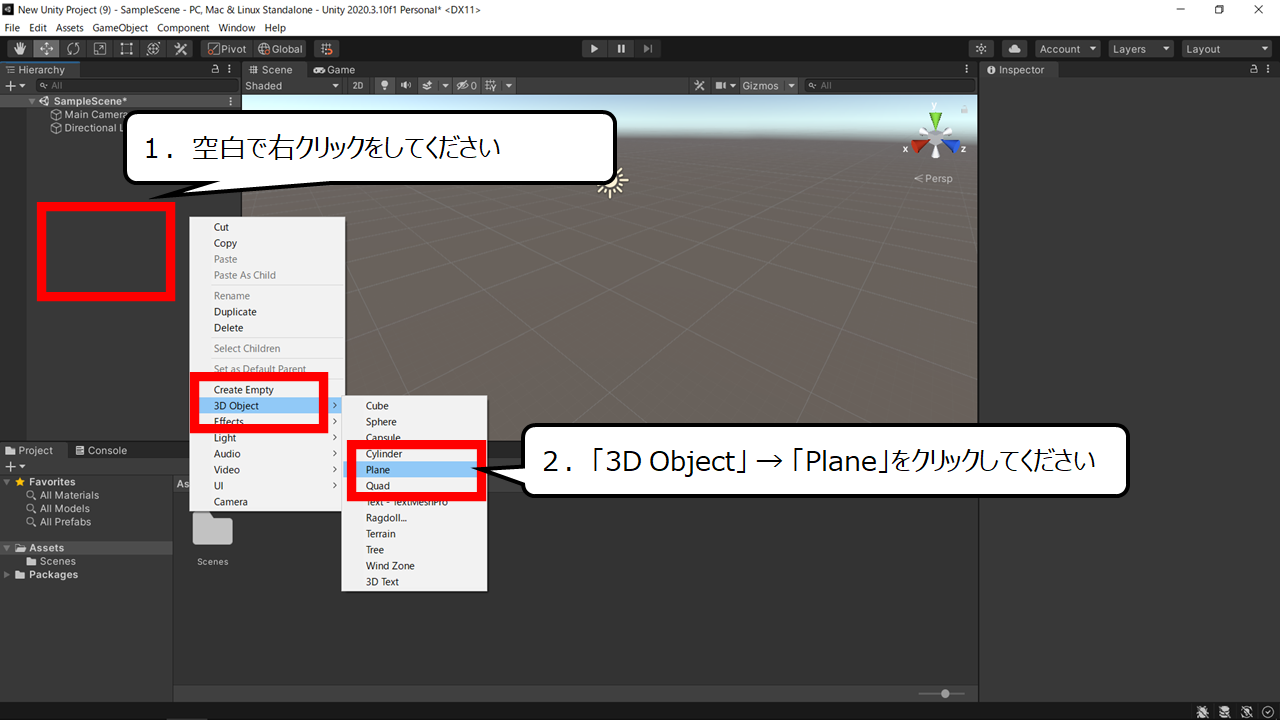Image resolution: width=1280 pixels, height=720 pixels.
Task: Open Inspector panel options menu
Action: (1270, 70)
